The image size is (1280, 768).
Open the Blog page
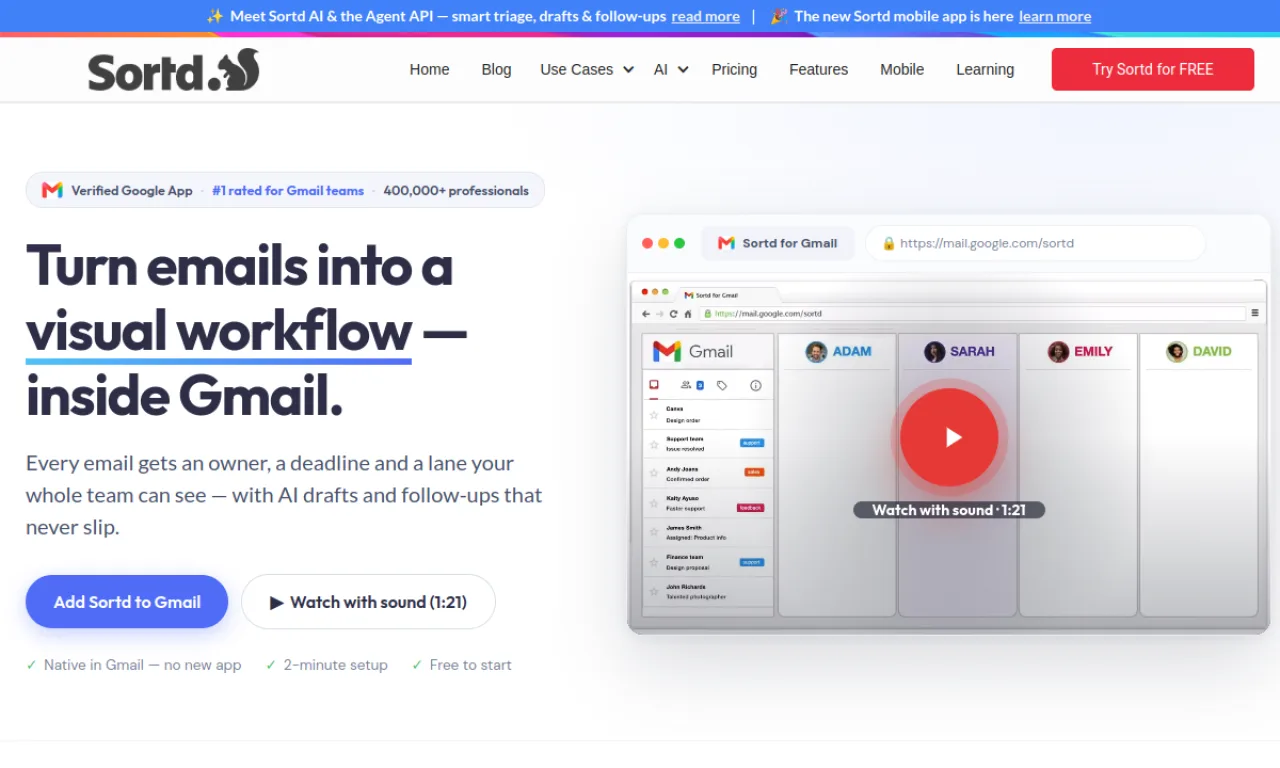pyautogui.click(x=496, y=70)
